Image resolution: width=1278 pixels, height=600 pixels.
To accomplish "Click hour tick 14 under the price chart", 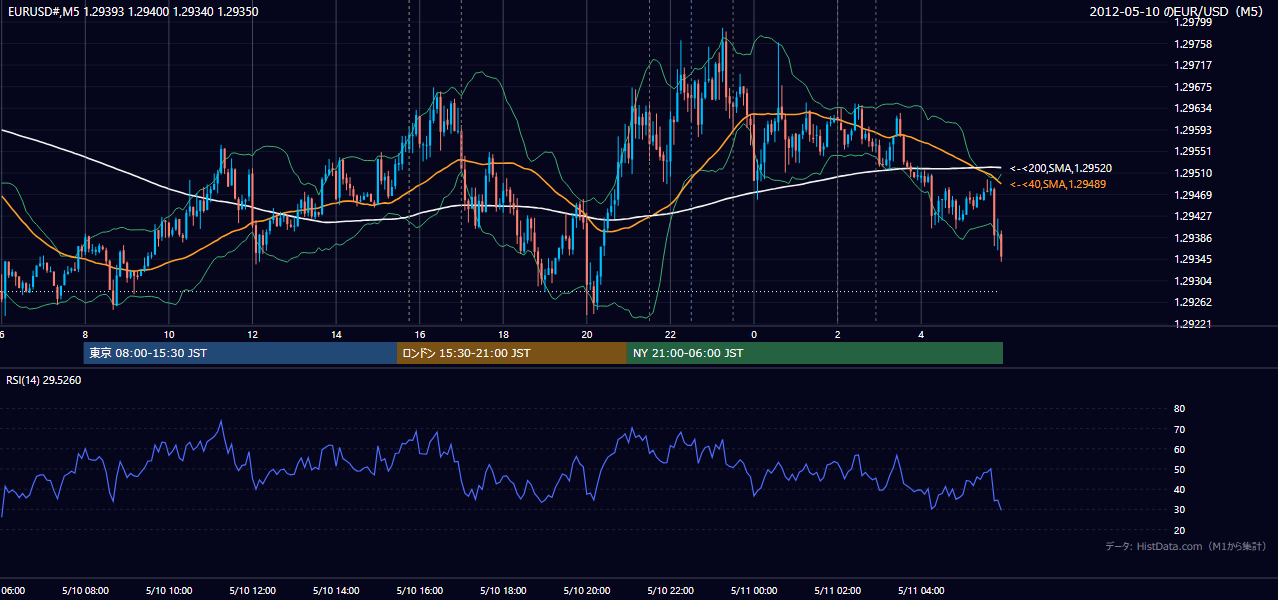I will (x=336, y=335).
